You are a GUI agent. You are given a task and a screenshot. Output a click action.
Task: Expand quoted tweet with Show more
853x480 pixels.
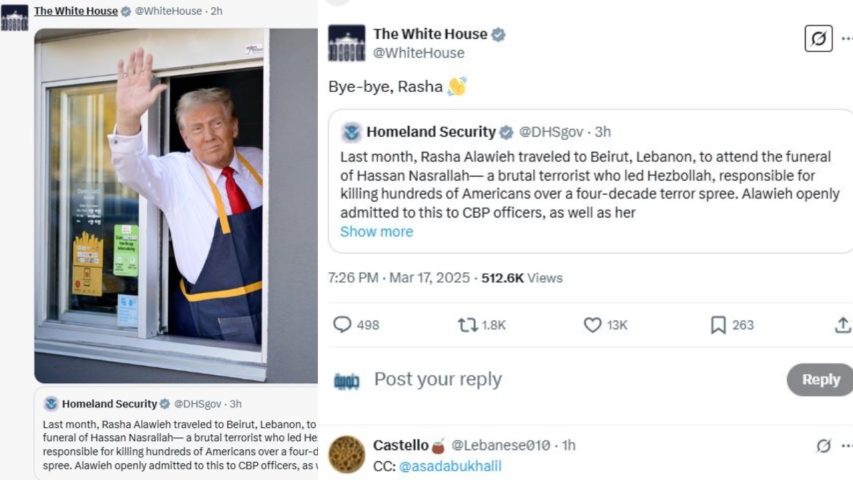[376, 232]
